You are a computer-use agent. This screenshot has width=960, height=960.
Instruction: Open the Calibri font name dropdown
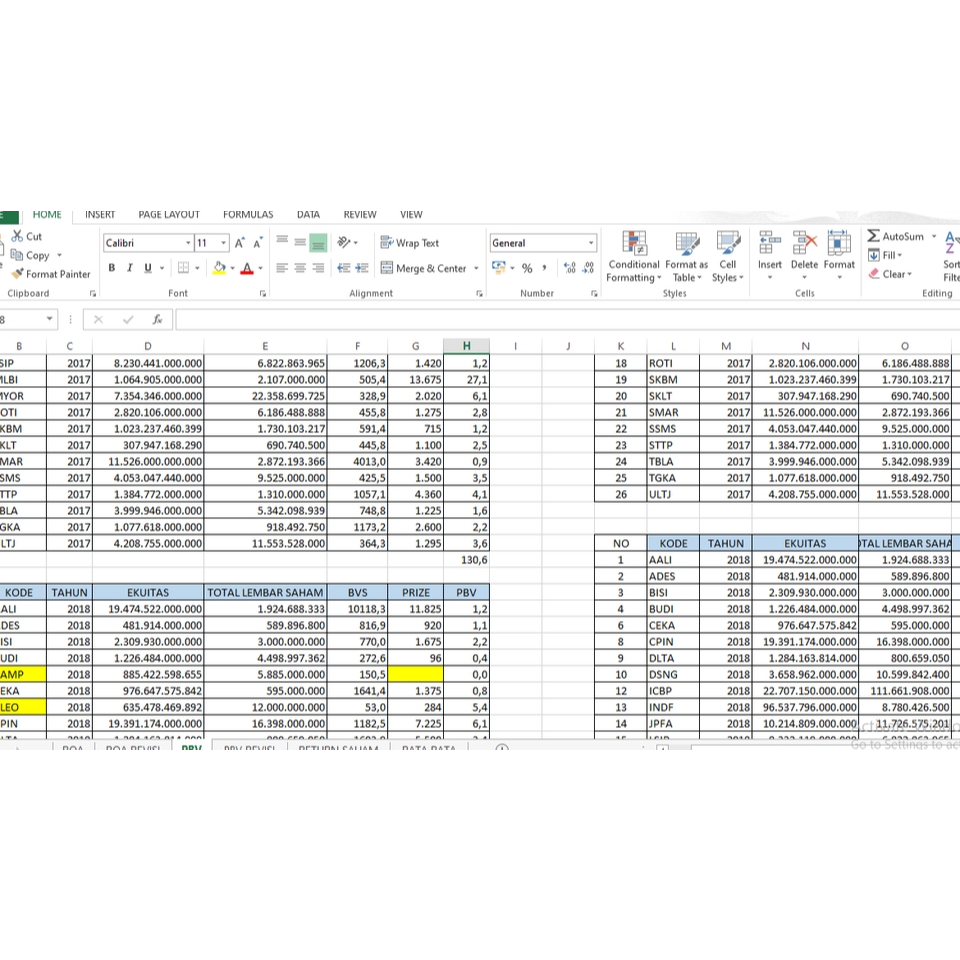pos(188,243)
